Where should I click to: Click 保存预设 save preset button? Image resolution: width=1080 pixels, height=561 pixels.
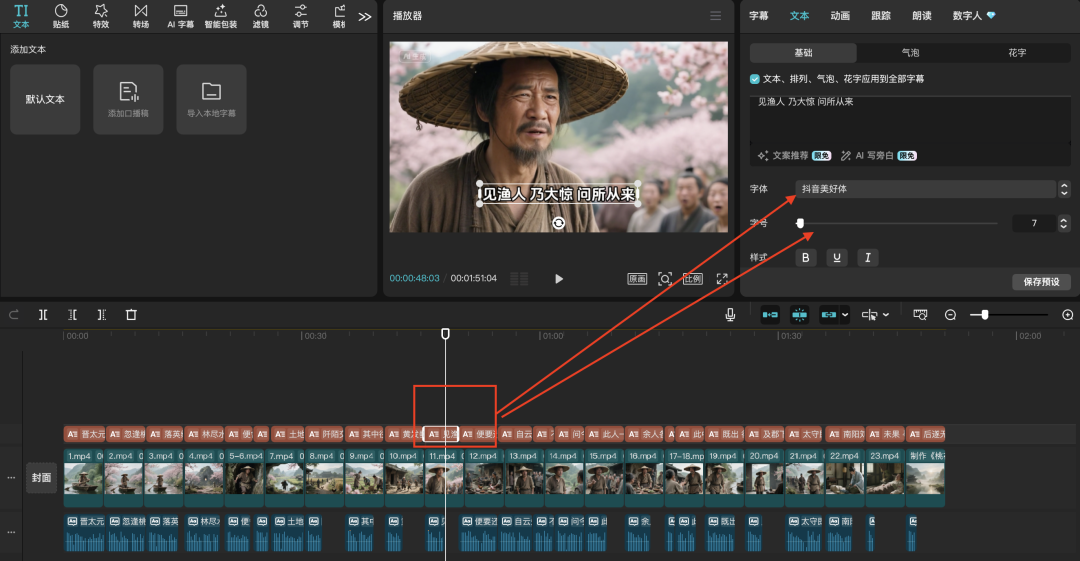tap(1041, 282)
